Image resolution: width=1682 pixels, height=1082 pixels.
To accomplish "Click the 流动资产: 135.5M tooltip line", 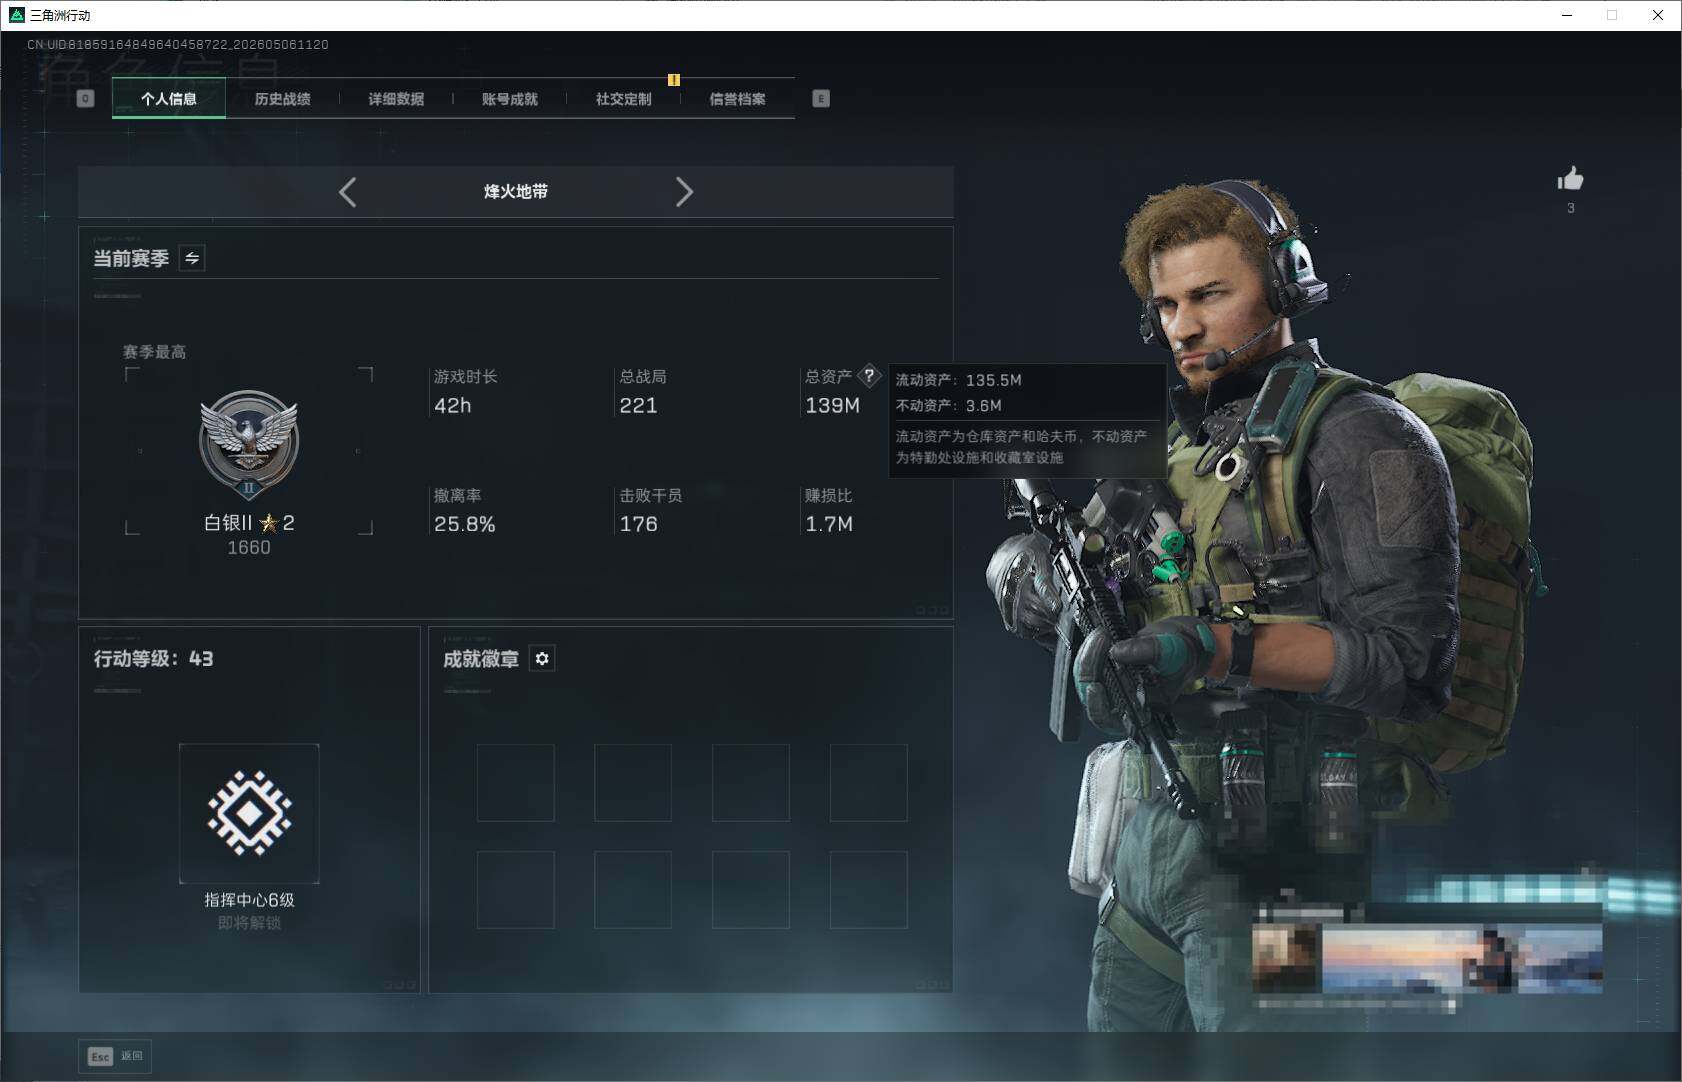I will pyautogui.click(x=958, y=380).
